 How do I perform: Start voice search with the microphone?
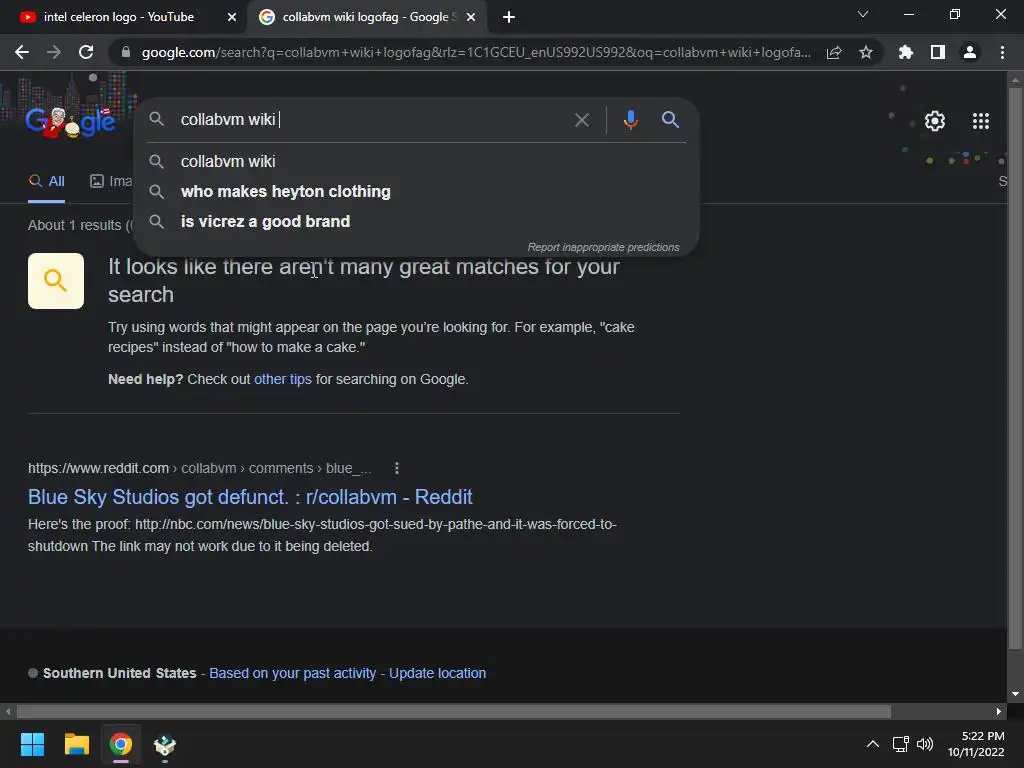pyautogui.click(x=630, y=120)
